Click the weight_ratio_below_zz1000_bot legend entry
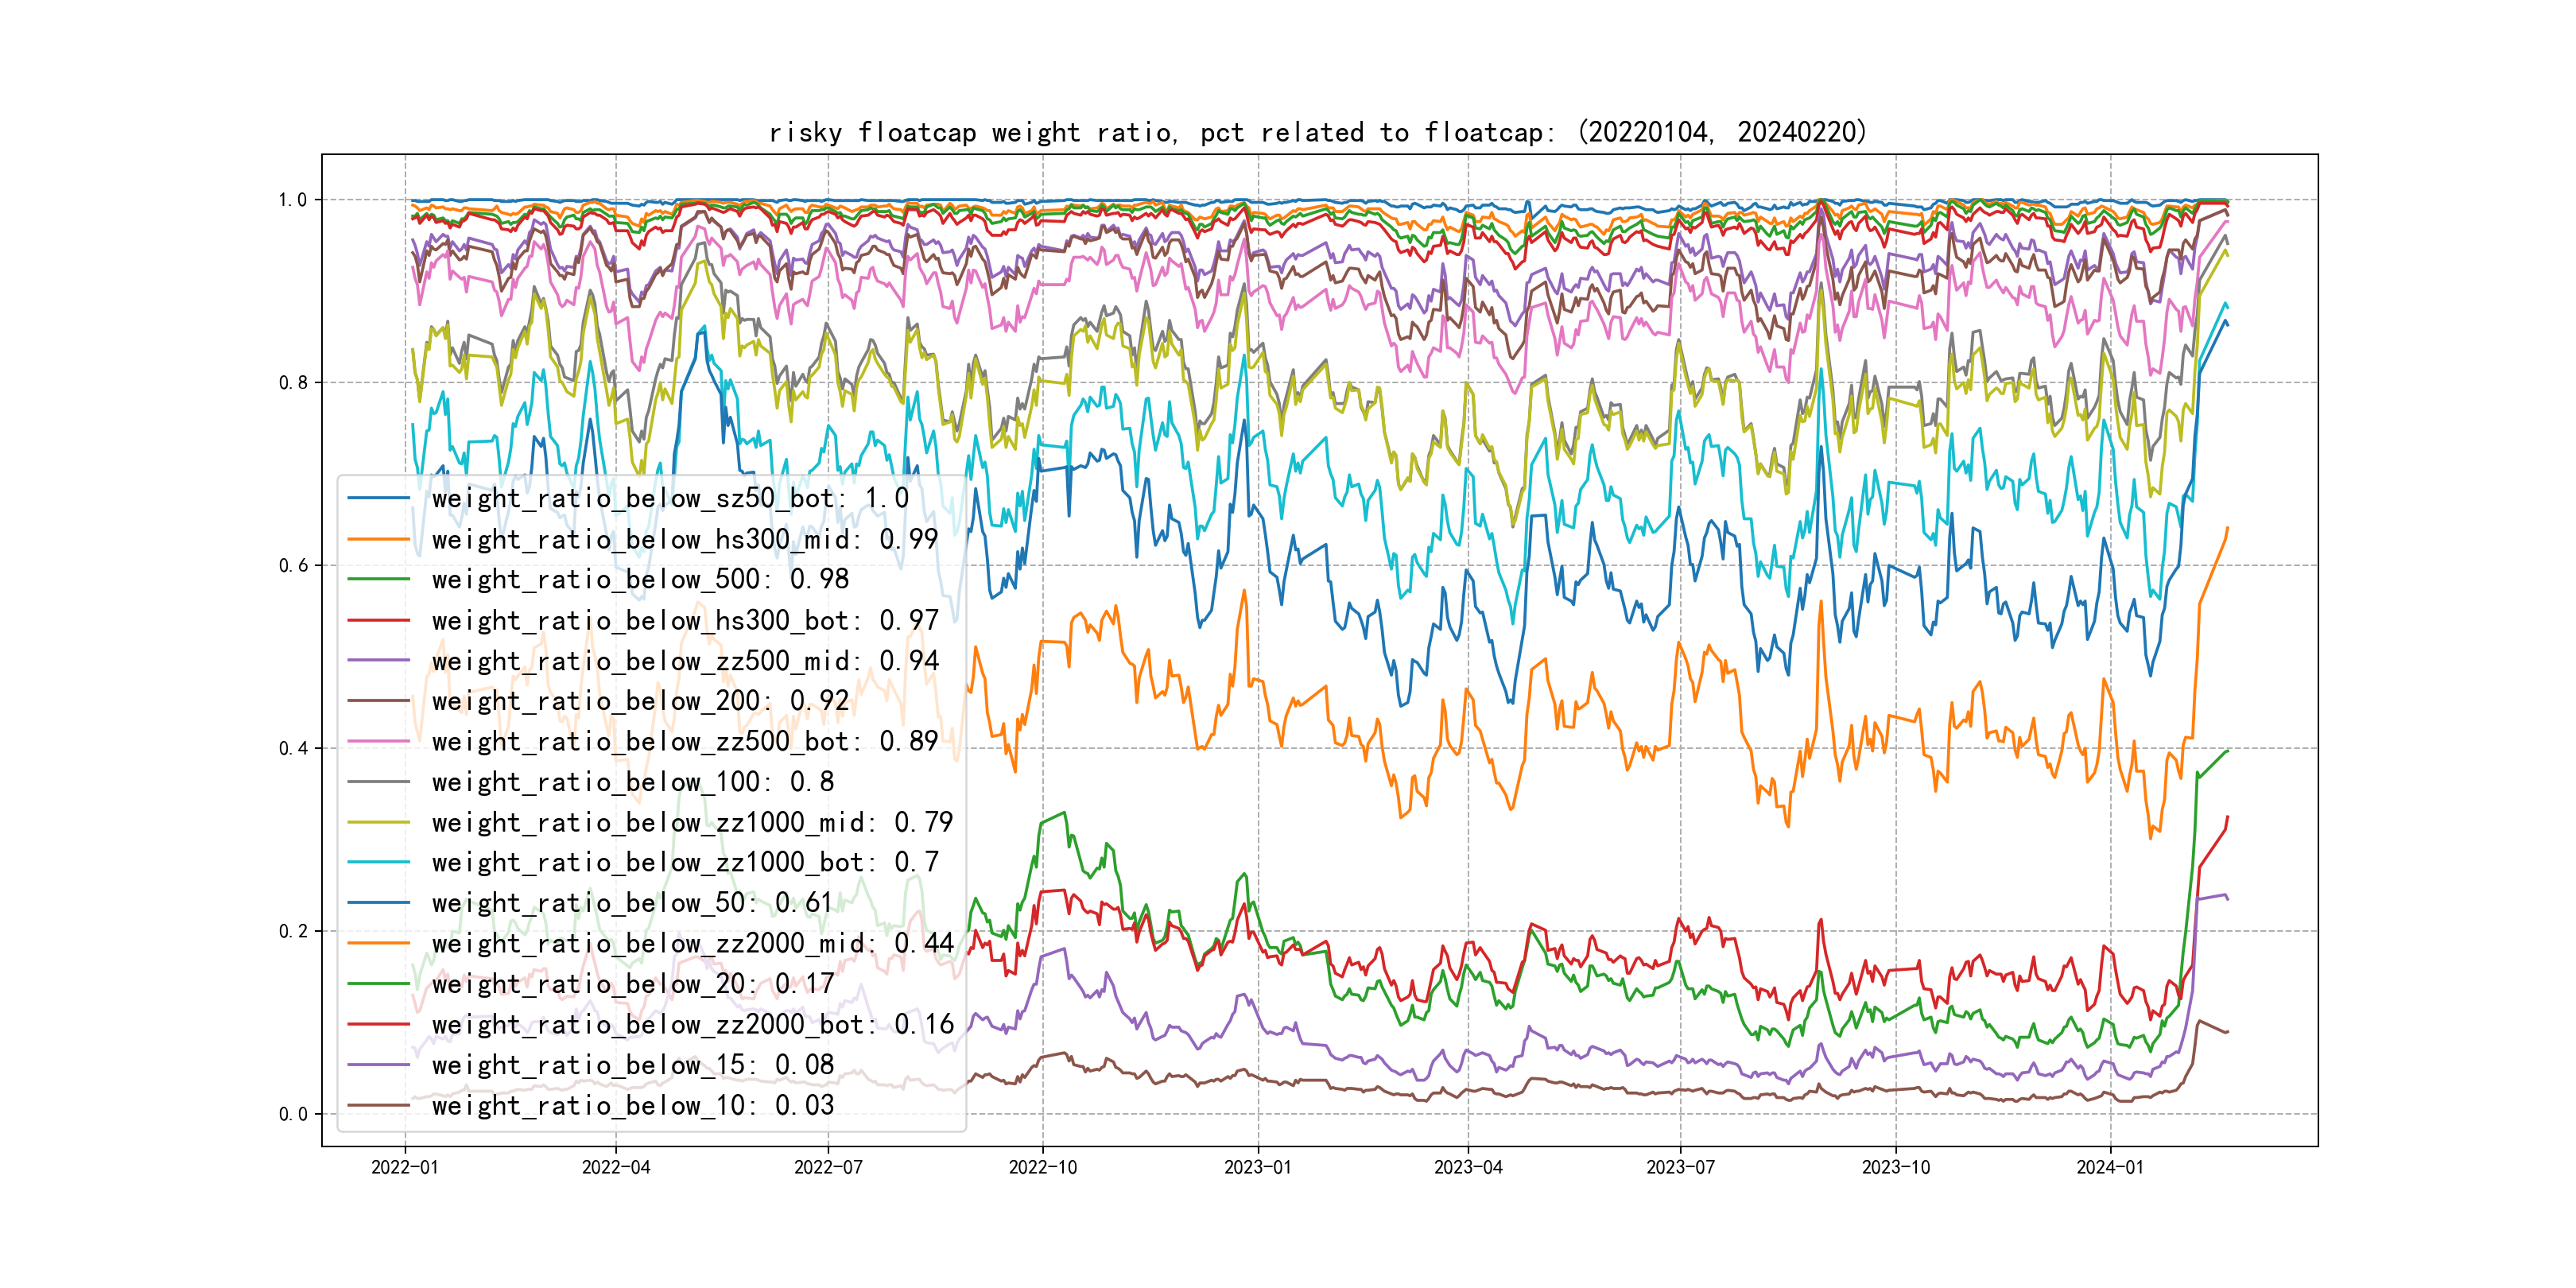Screen dimensions: 2576x1288 (x=684, y=862)
